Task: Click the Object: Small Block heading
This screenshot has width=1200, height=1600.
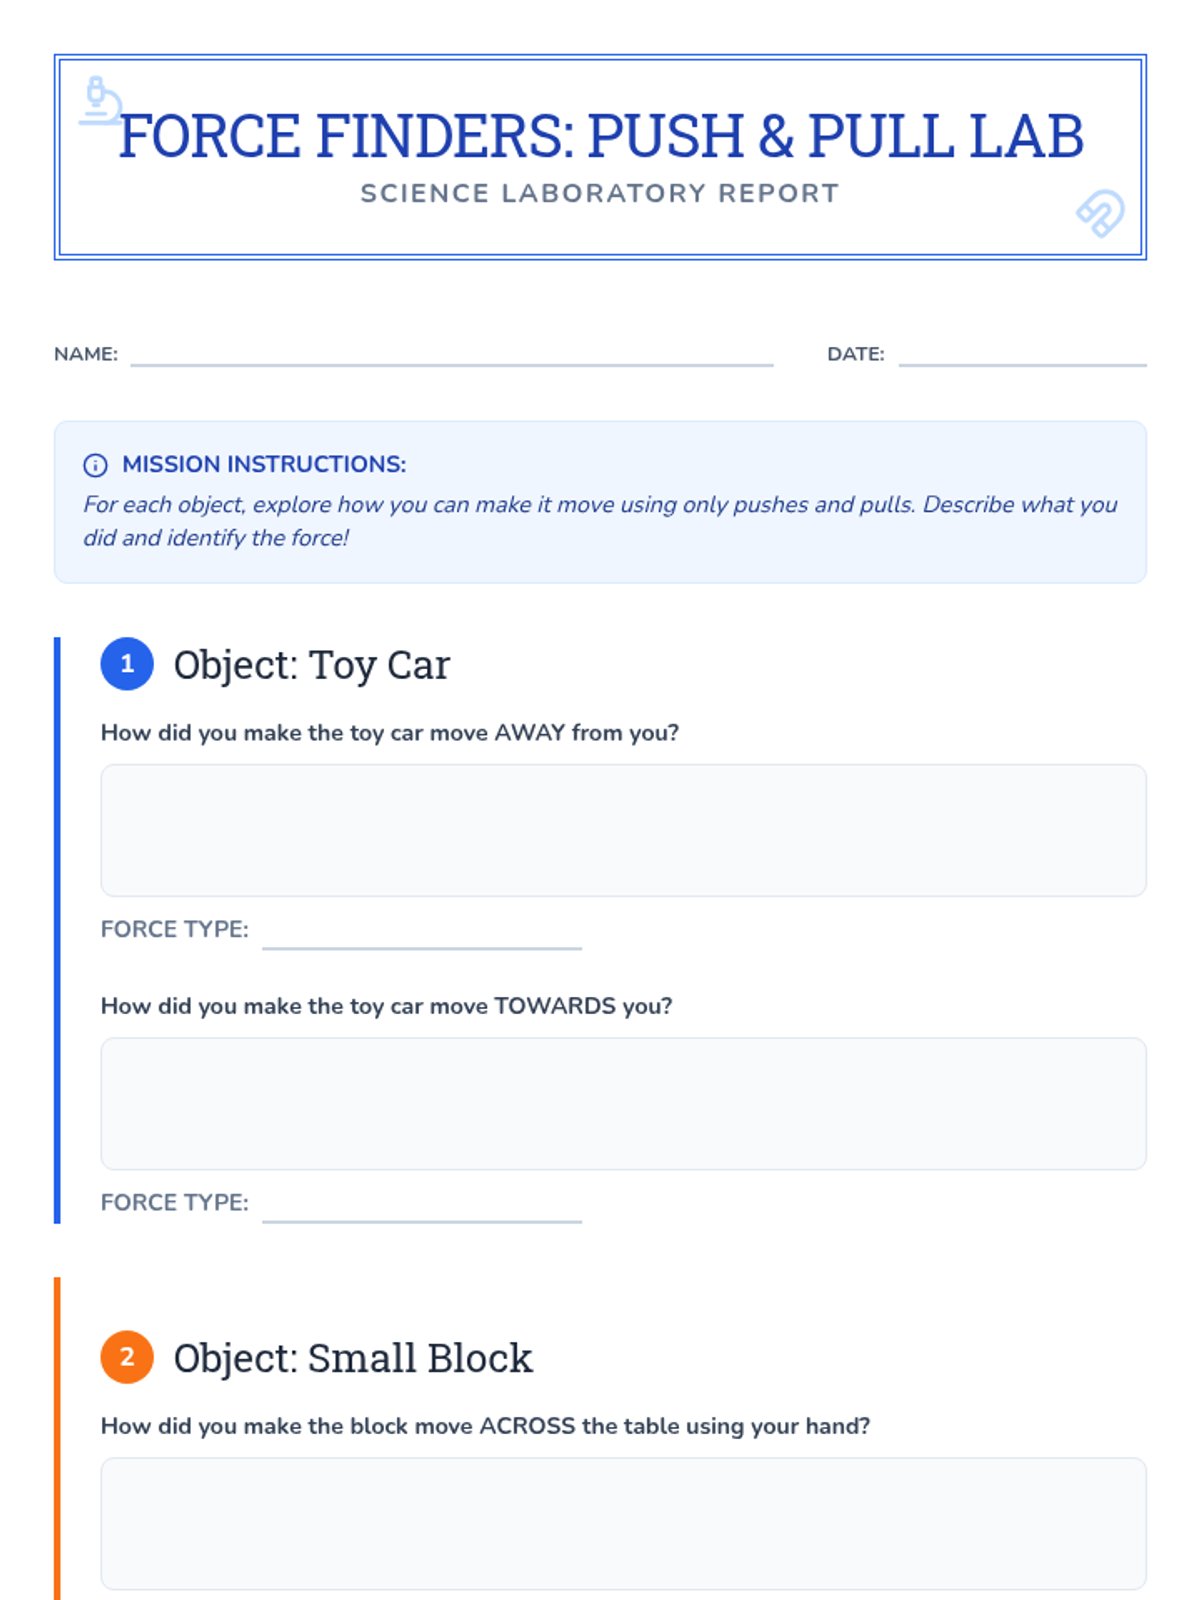Action: (353, 1358)
